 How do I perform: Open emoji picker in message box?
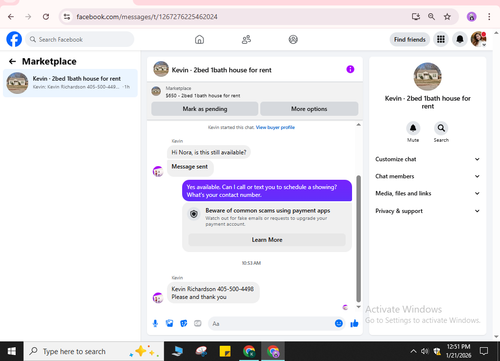pos(339,323)
